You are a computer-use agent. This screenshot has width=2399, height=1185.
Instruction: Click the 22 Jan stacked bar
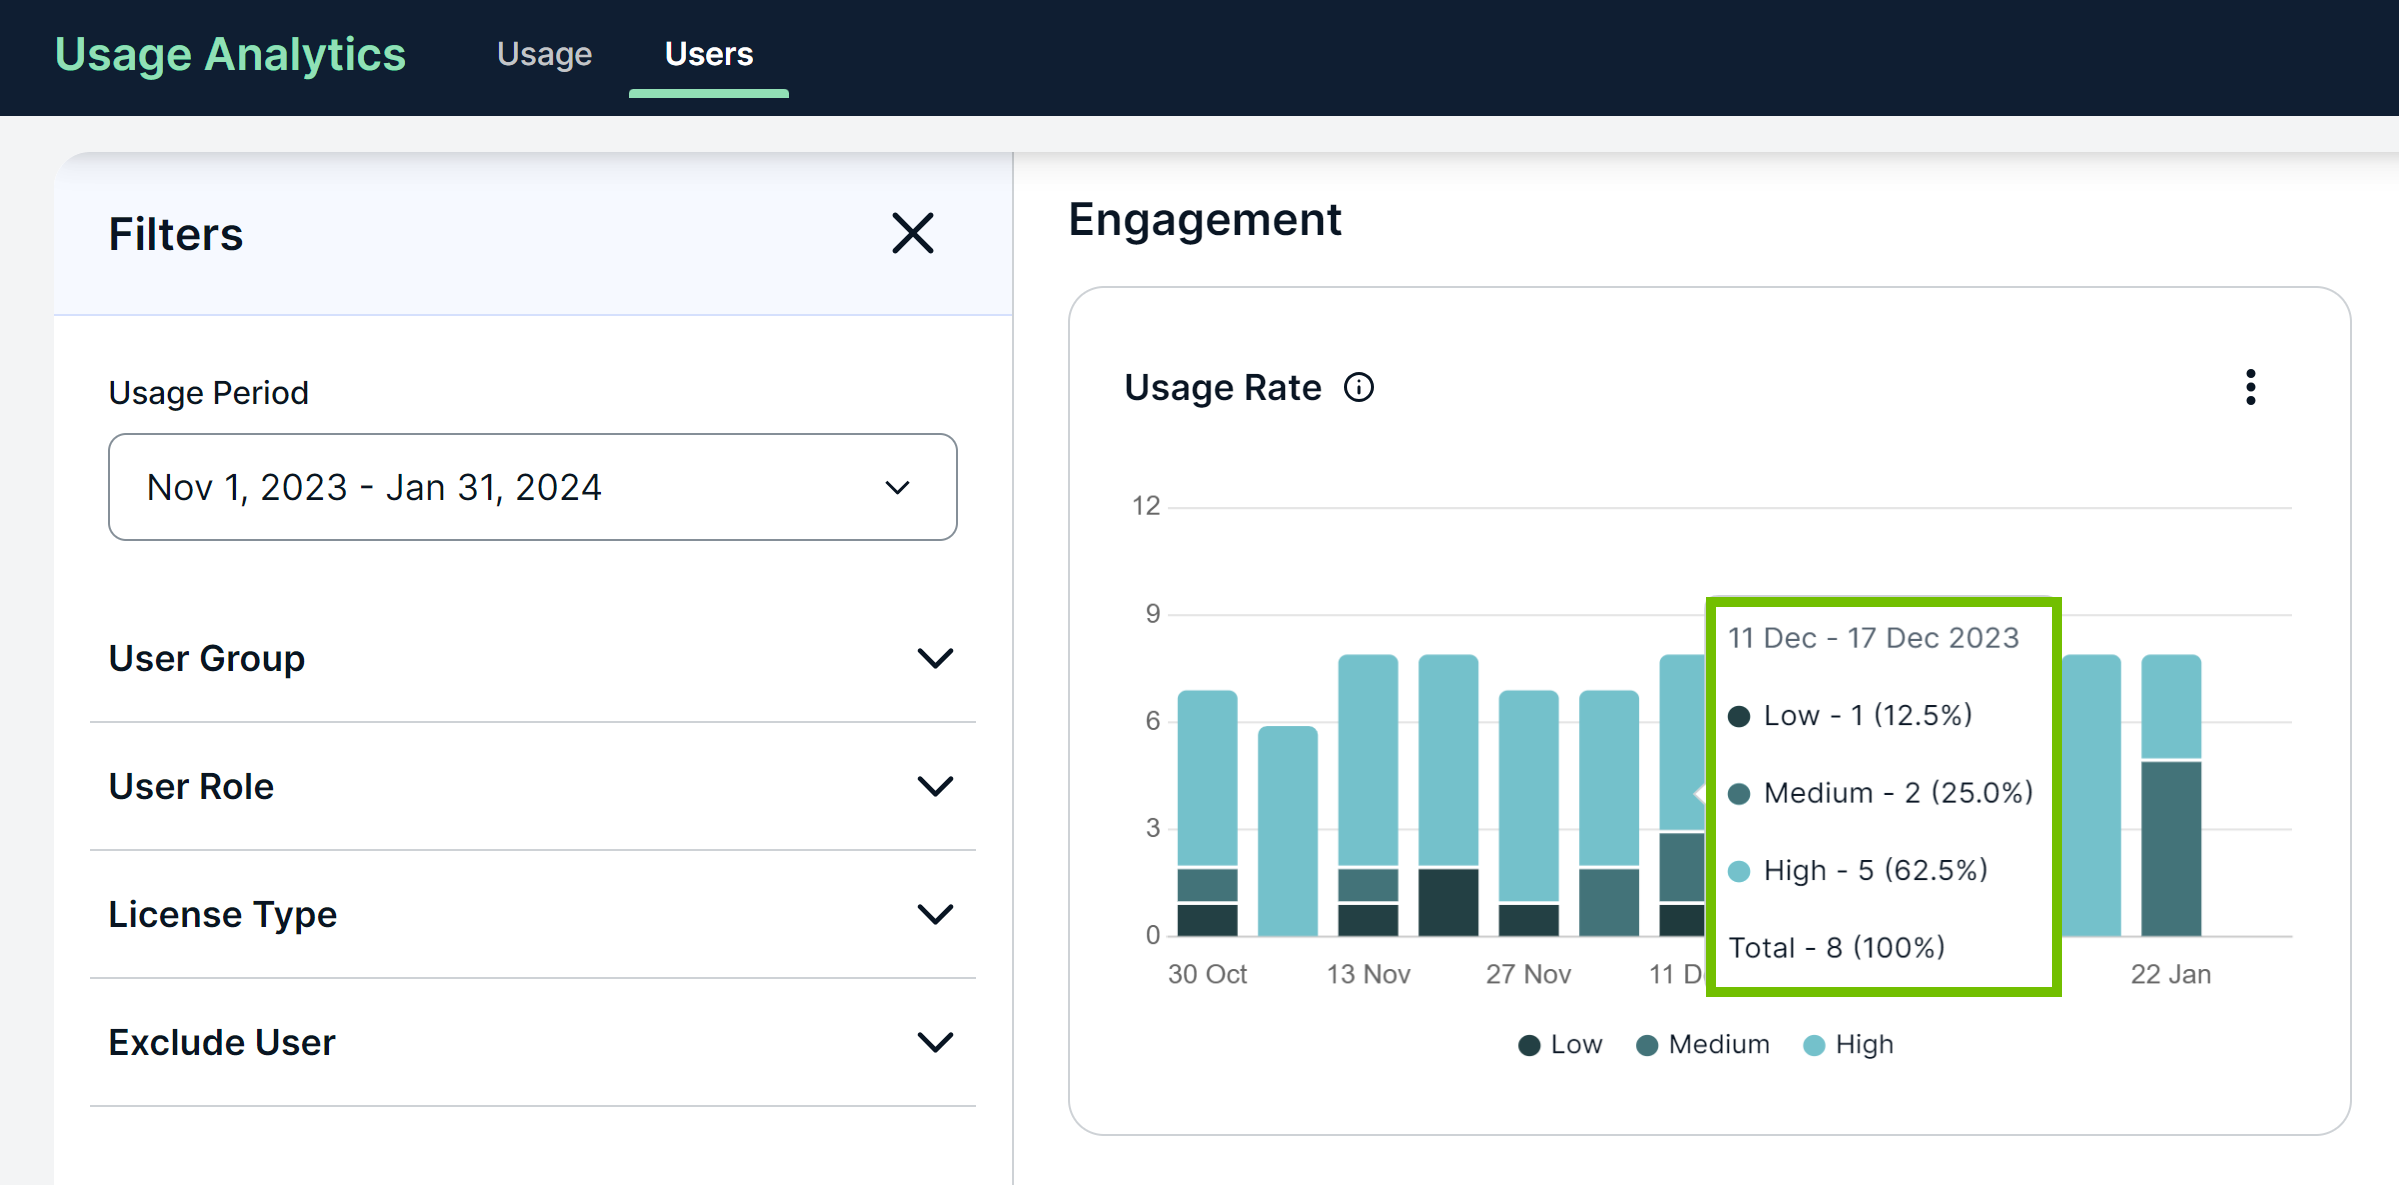click(2170, 800)
